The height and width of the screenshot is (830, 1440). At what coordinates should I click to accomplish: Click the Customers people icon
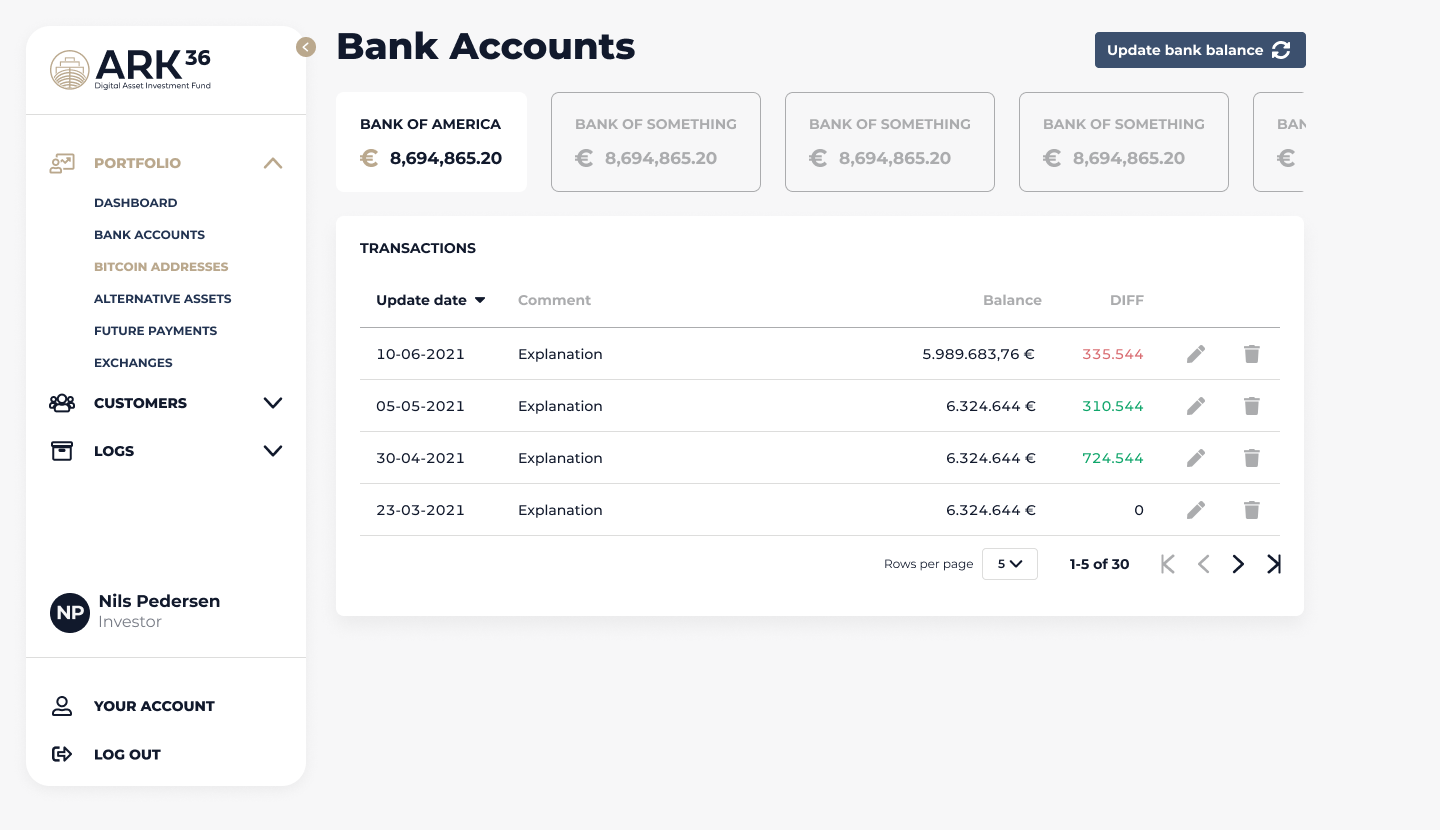point(62,403)
